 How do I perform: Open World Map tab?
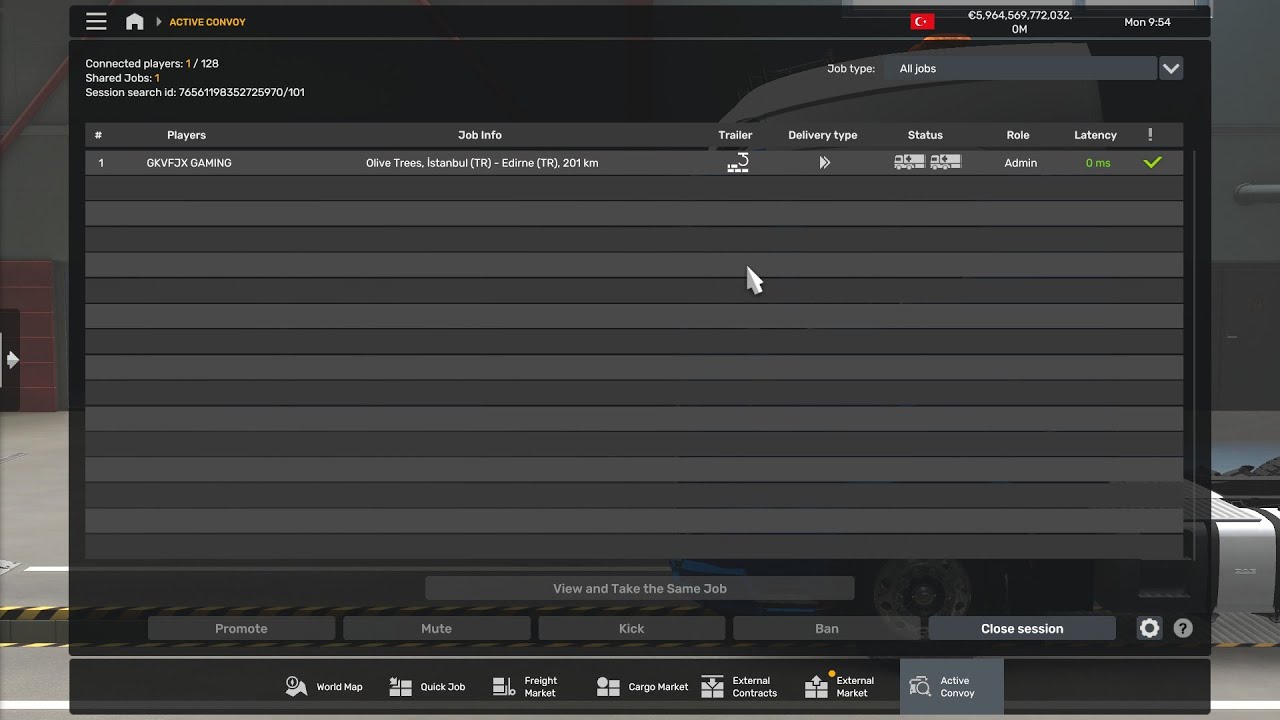[324, 687]
